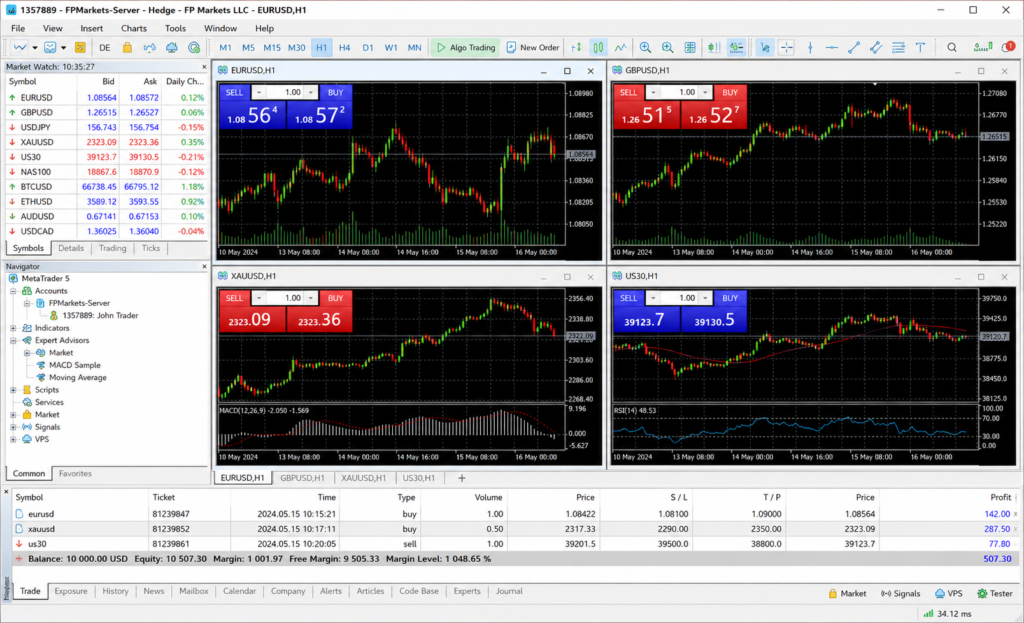Switch timeframe to H4
Image resolution: width=1024 pixels, height=623 pixels.
[344, 48]
